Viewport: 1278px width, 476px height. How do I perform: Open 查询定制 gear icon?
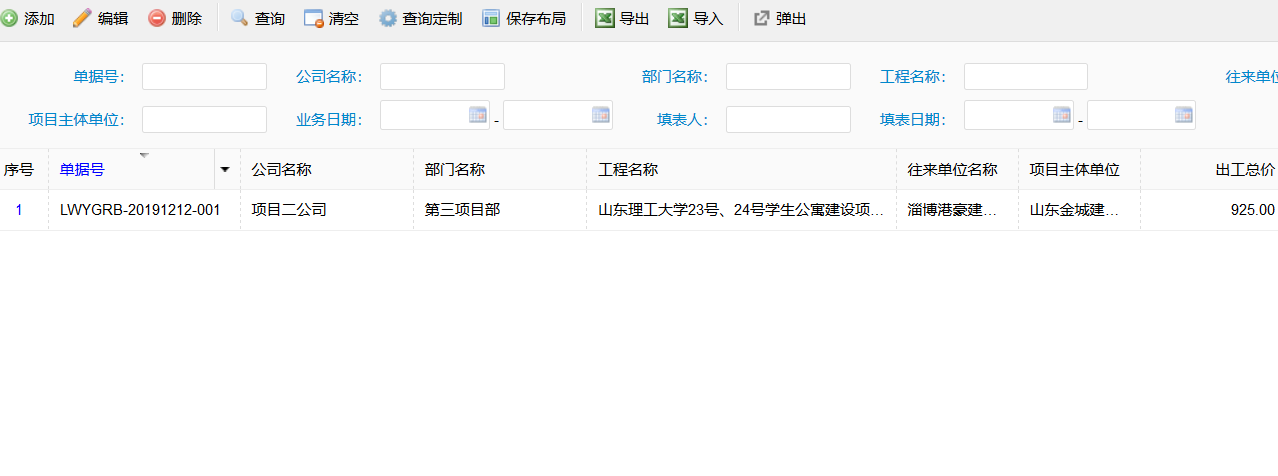(388, 18)
